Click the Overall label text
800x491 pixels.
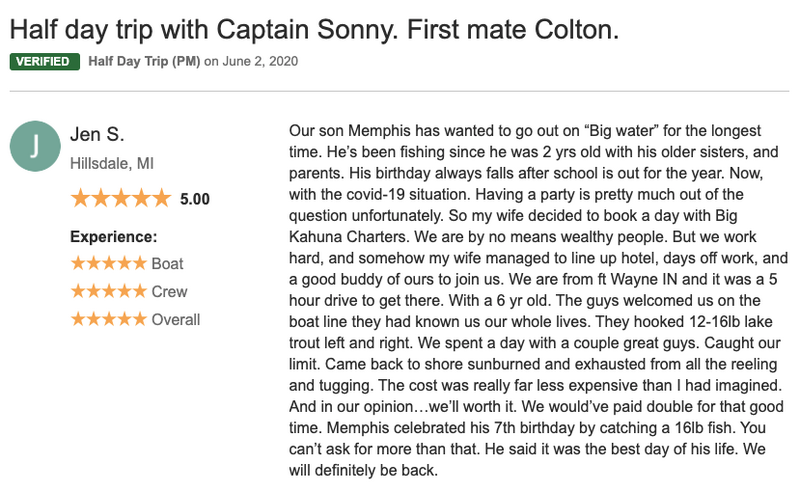(176, 320)
